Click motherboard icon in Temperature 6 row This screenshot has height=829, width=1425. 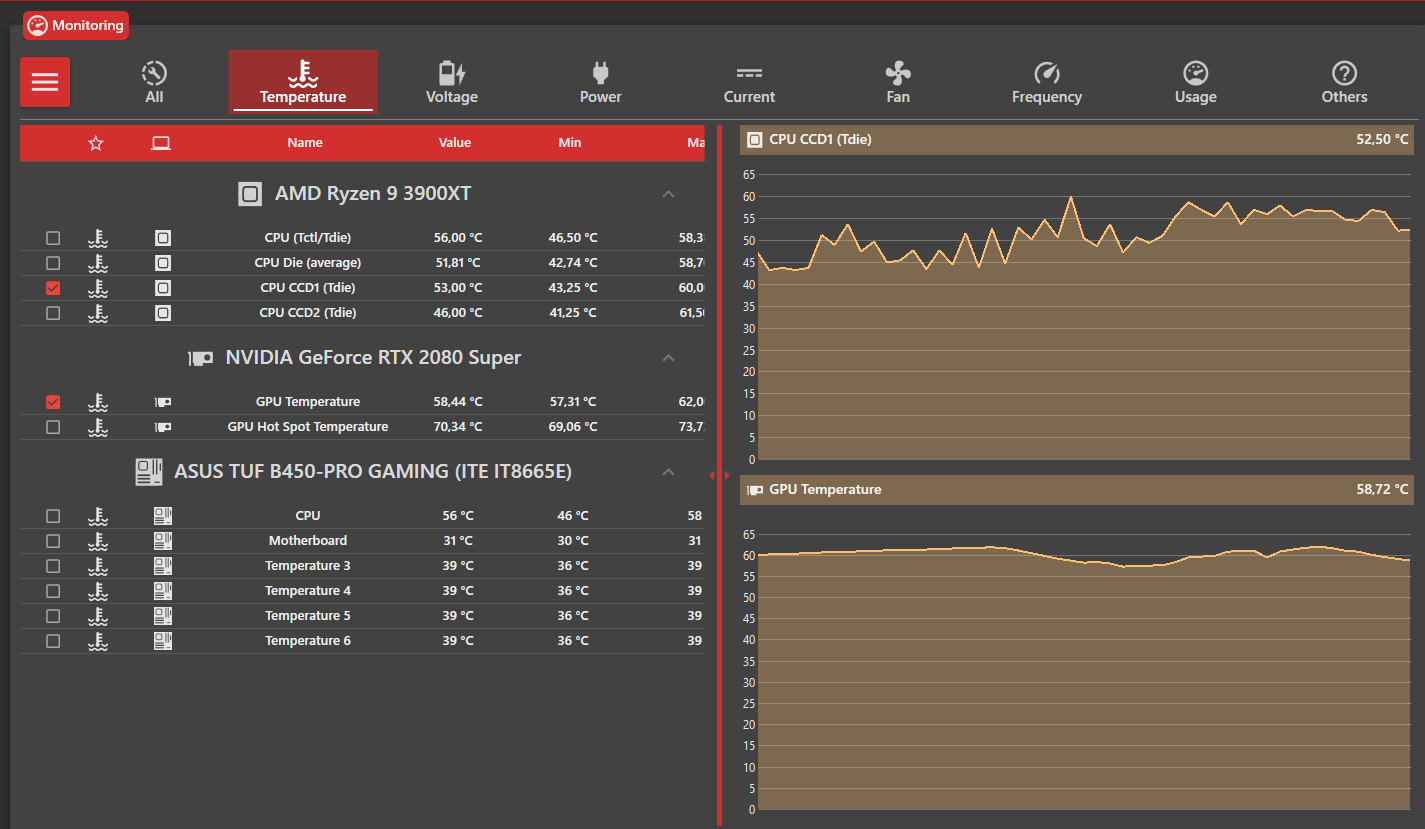click(x=163, y=641)
